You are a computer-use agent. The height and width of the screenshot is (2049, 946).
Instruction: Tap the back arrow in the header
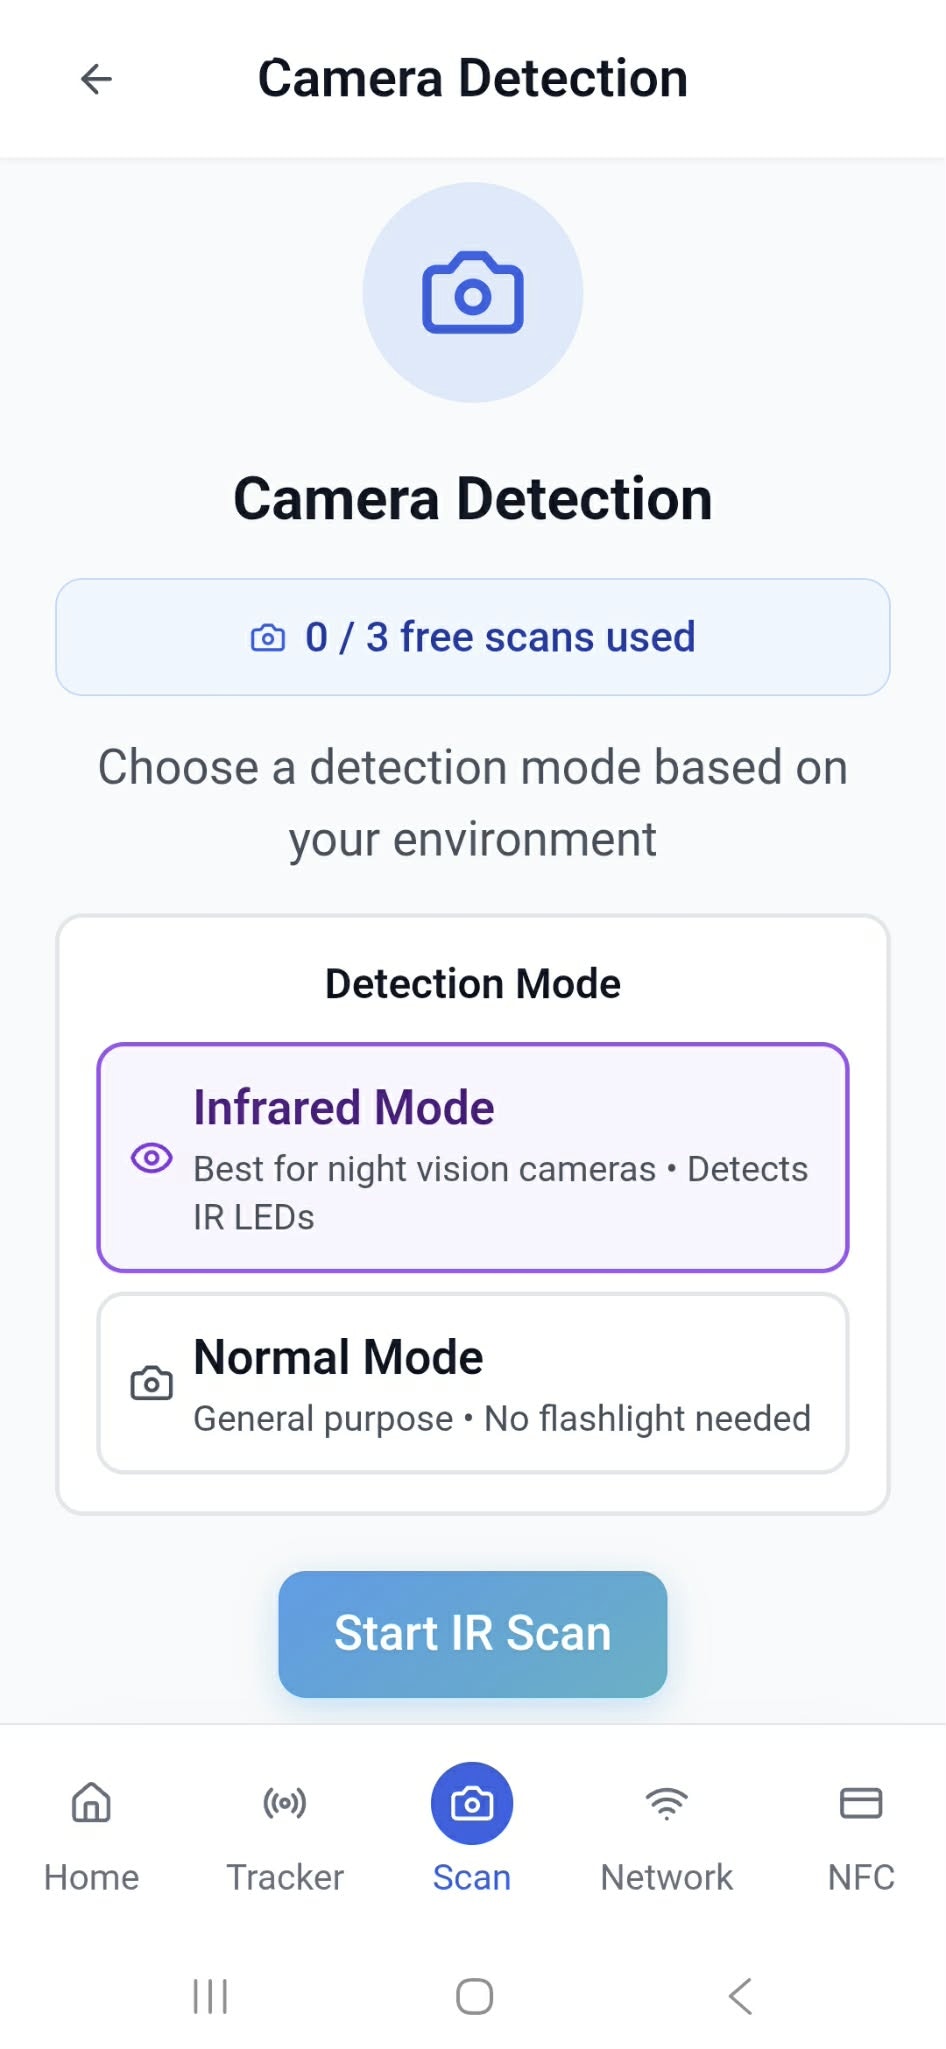[x=95, y=78]
